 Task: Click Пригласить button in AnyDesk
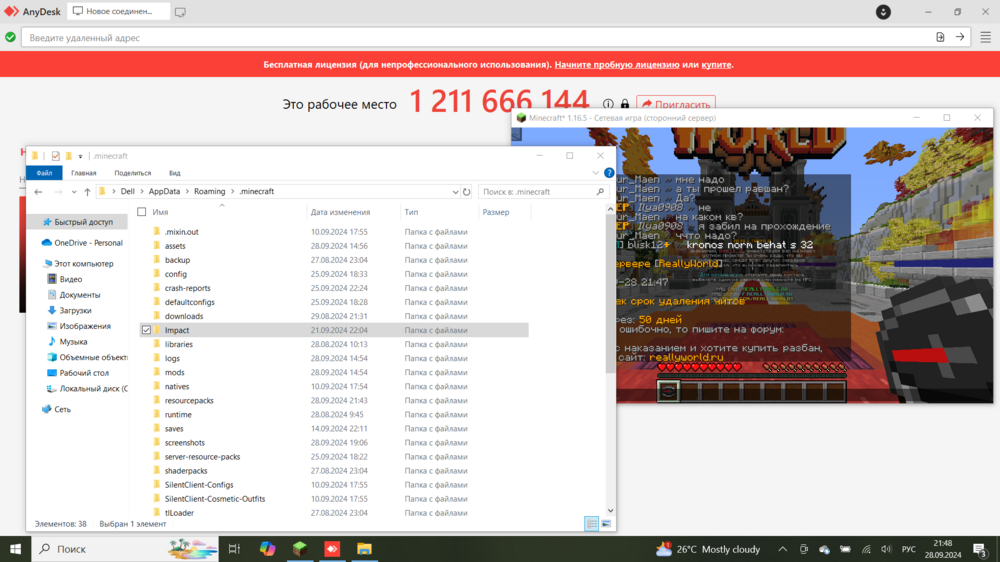click(x=676, y=105)
